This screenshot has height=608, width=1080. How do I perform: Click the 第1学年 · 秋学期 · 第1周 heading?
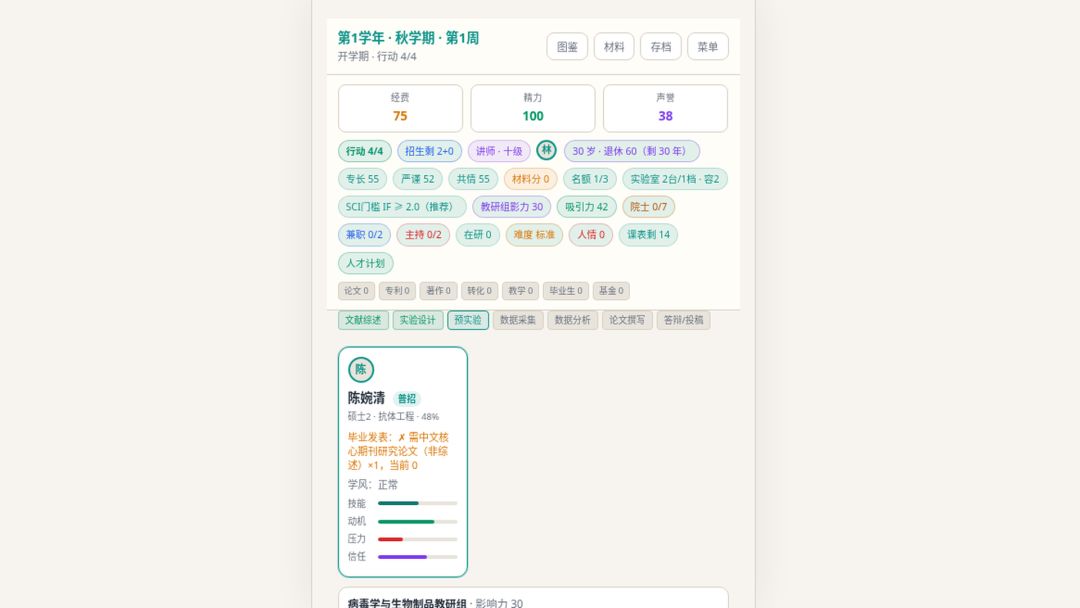tap(408, 38)
